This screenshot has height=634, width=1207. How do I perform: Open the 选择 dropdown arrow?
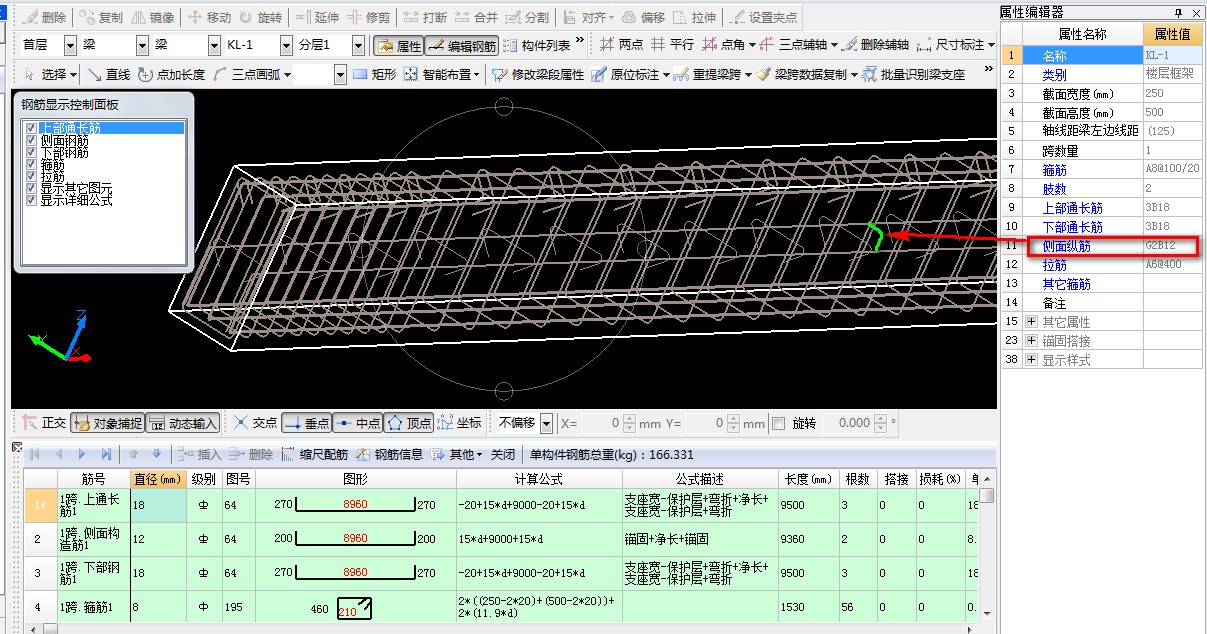click(75, 74)
